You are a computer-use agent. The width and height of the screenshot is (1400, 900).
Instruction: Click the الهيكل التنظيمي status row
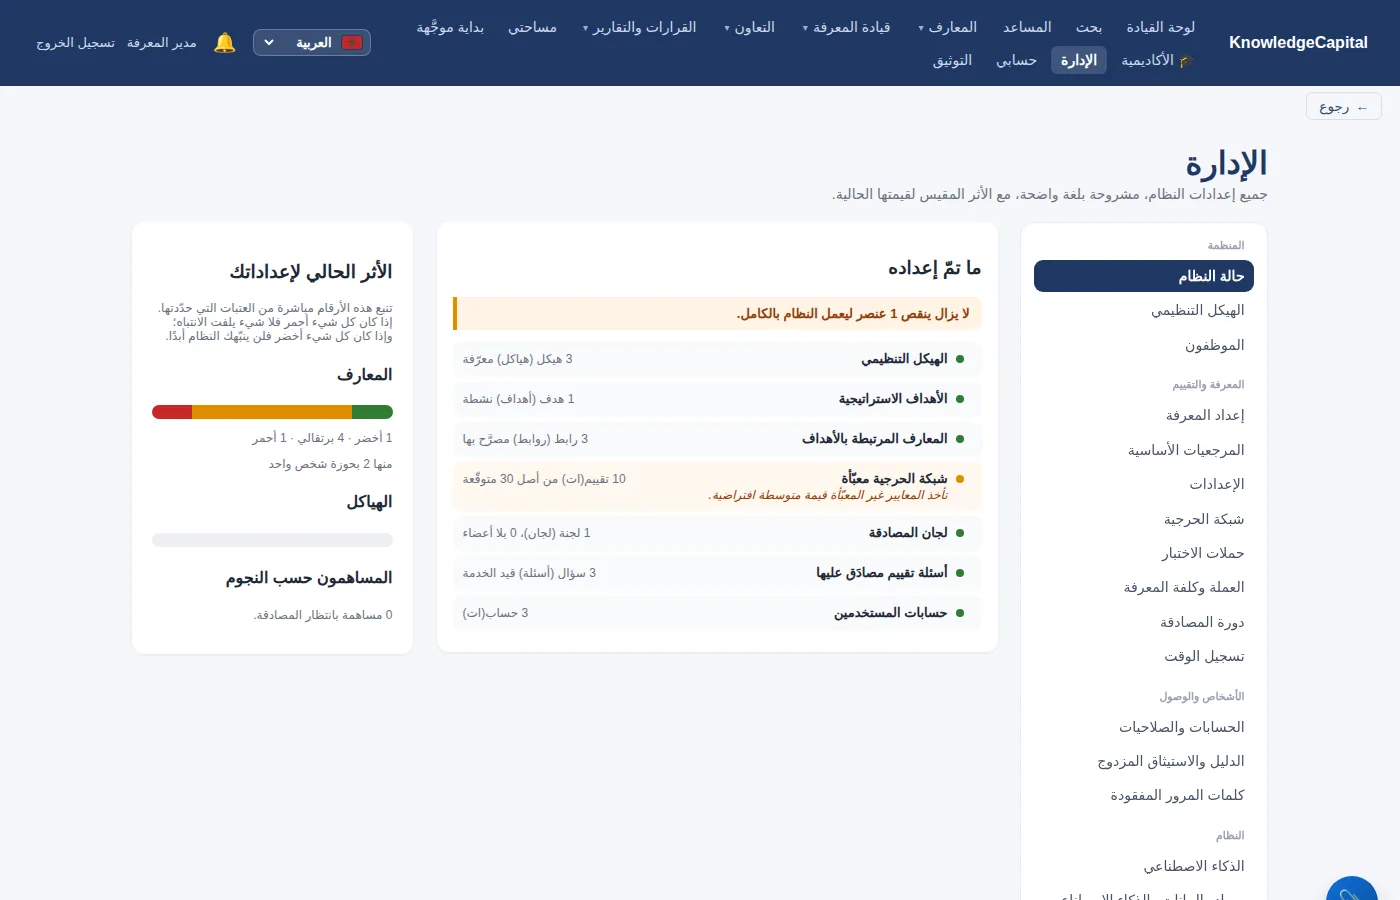[717, 359]
